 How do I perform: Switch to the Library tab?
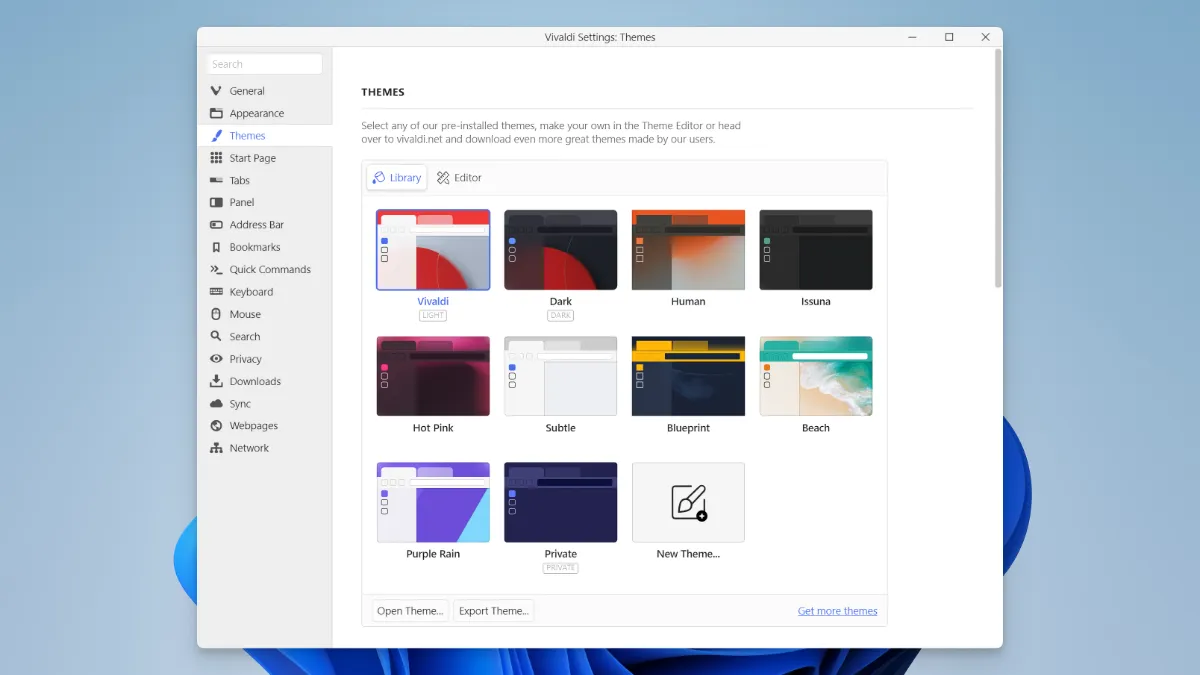pyautogui.click(x=397, y=178)
